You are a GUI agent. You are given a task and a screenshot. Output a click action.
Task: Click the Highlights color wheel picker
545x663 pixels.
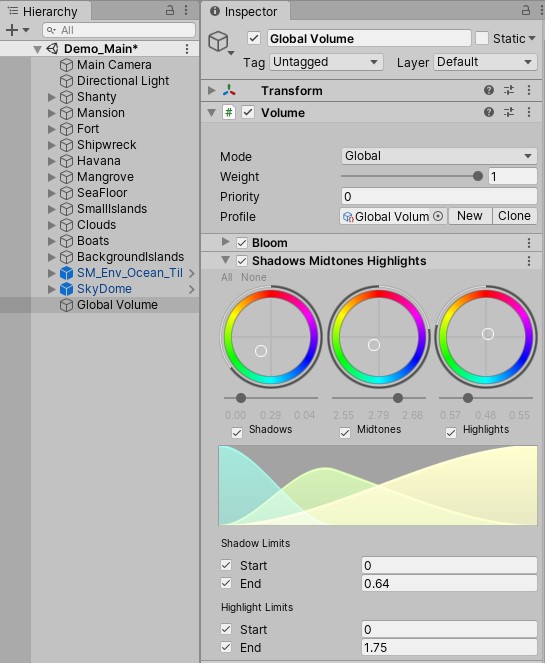click(x=487, y=334)
